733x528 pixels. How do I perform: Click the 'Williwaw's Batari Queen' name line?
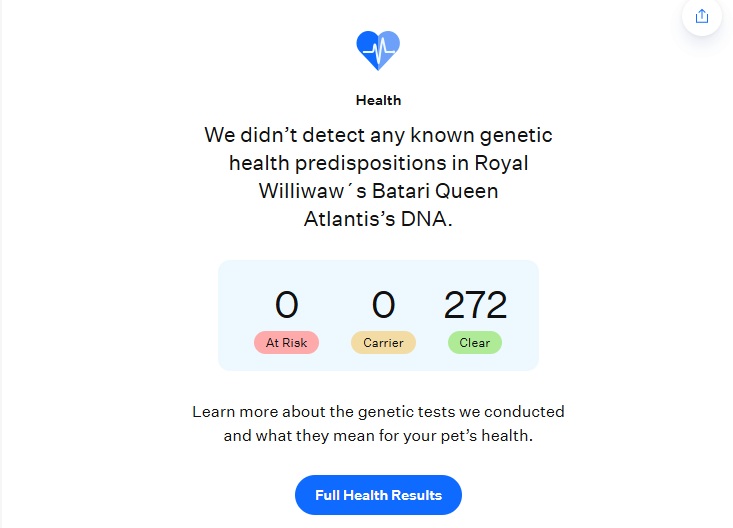tap(378, 190)
